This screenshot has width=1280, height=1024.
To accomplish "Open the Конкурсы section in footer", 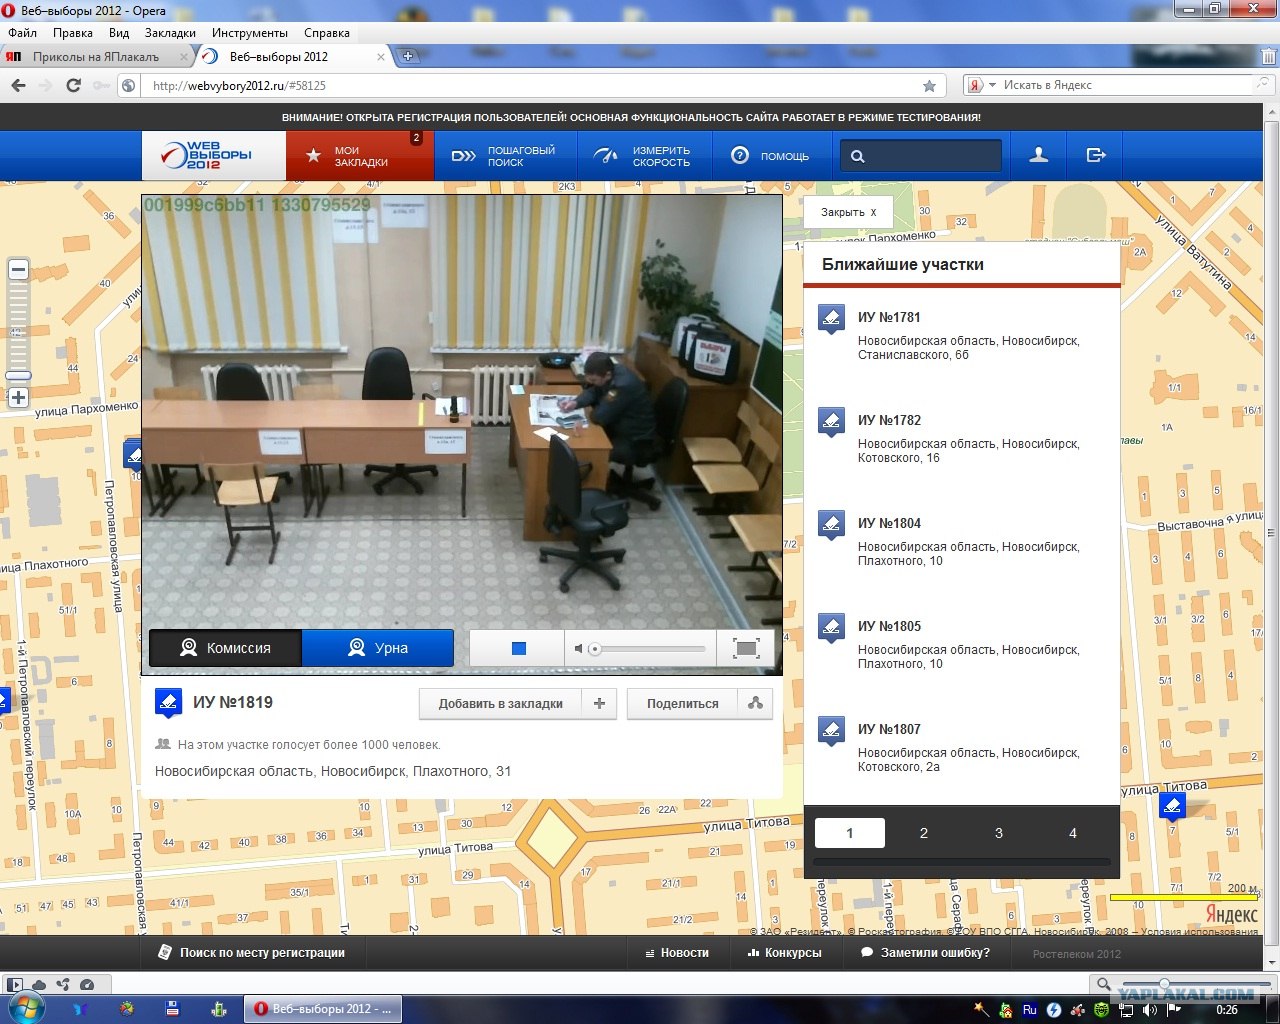I will [x=785, y=953].
